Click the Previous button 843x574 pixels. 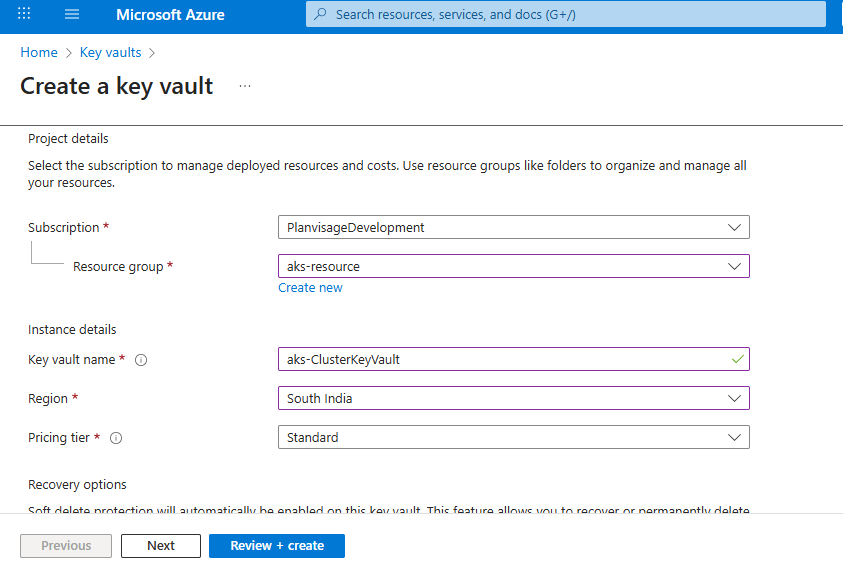[x=66, y=546]
